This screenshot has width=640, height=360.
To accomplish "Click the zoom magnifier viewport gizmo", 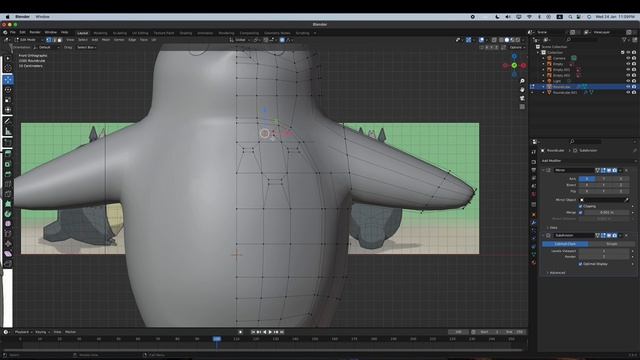I will [522, 81].
